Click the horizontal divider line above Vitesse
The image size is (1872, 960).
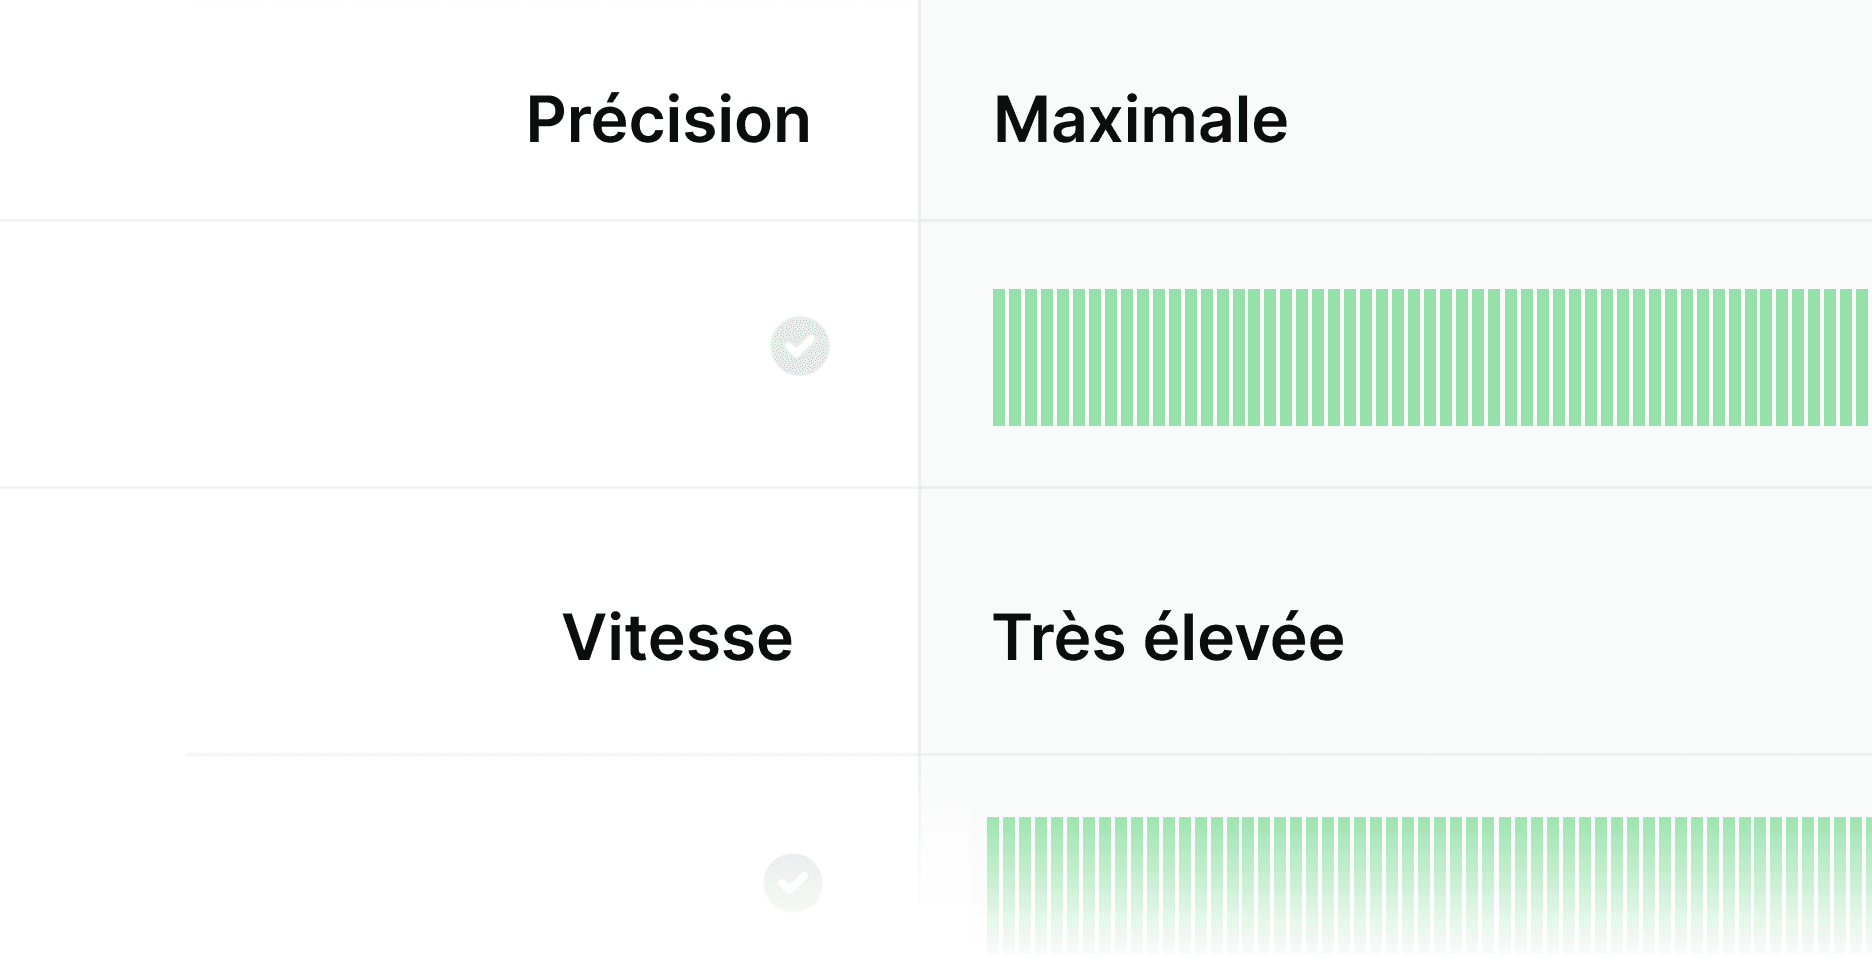[x=460, y=488]
